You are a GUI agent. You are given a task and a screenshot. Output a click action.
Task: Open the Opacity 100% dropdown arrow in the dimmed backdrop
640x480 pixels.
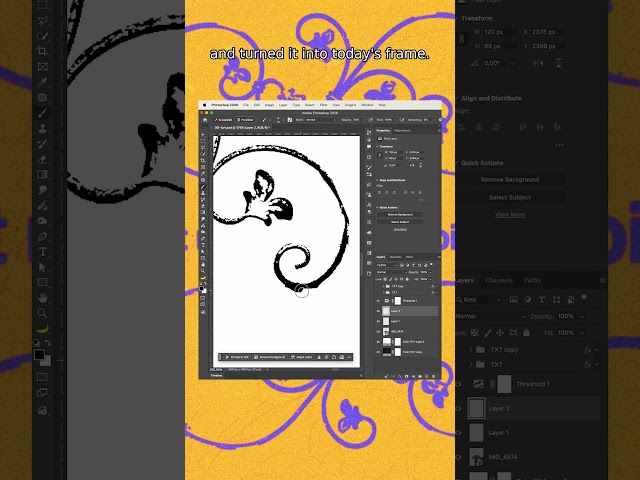(x=582, y=316)
